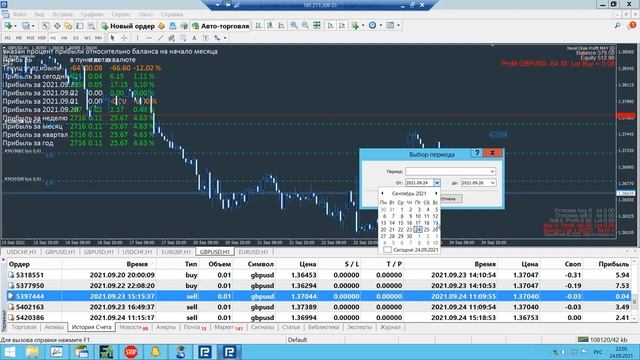The width and height of the screenshot is (640, 360).
Task: Close the terminal panel with X
Action: tap(3, 259)
